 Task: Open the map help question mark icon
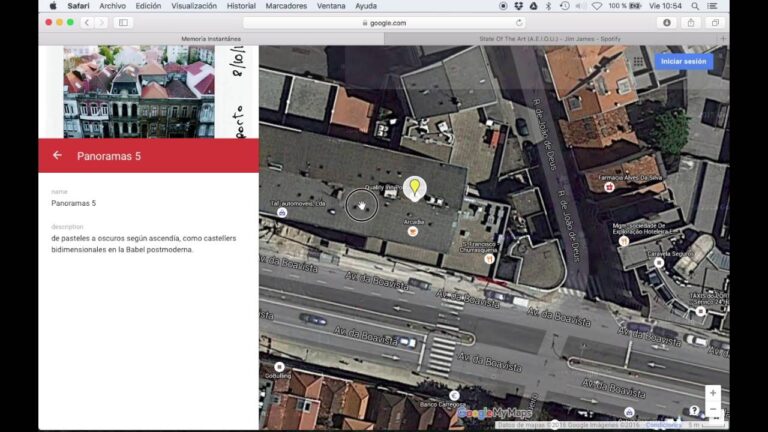pyautogui.click(x=694, y=410)
